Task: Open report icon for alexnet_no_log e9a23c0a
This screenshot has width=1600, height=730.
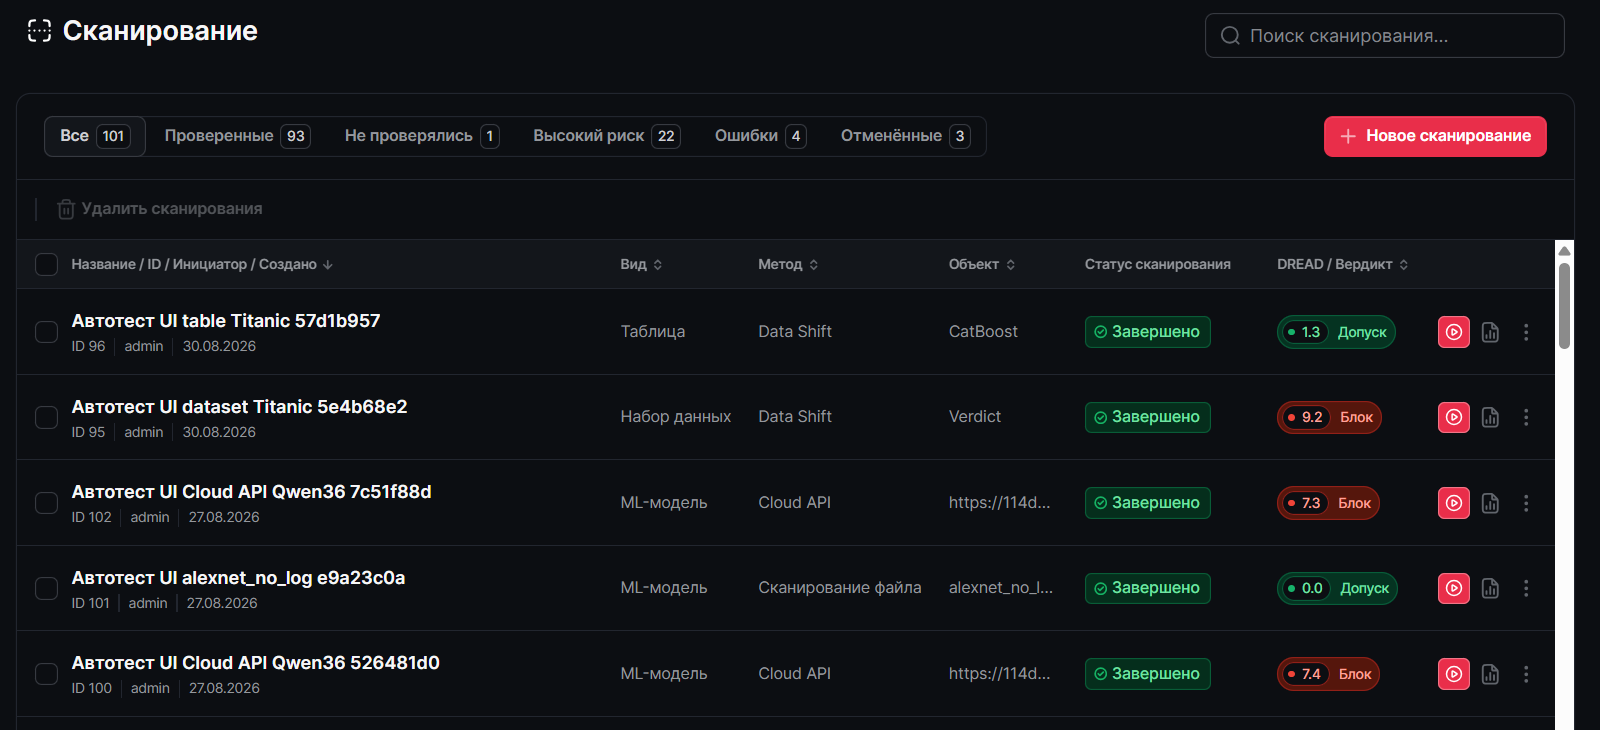Action: click(1490, 588)
